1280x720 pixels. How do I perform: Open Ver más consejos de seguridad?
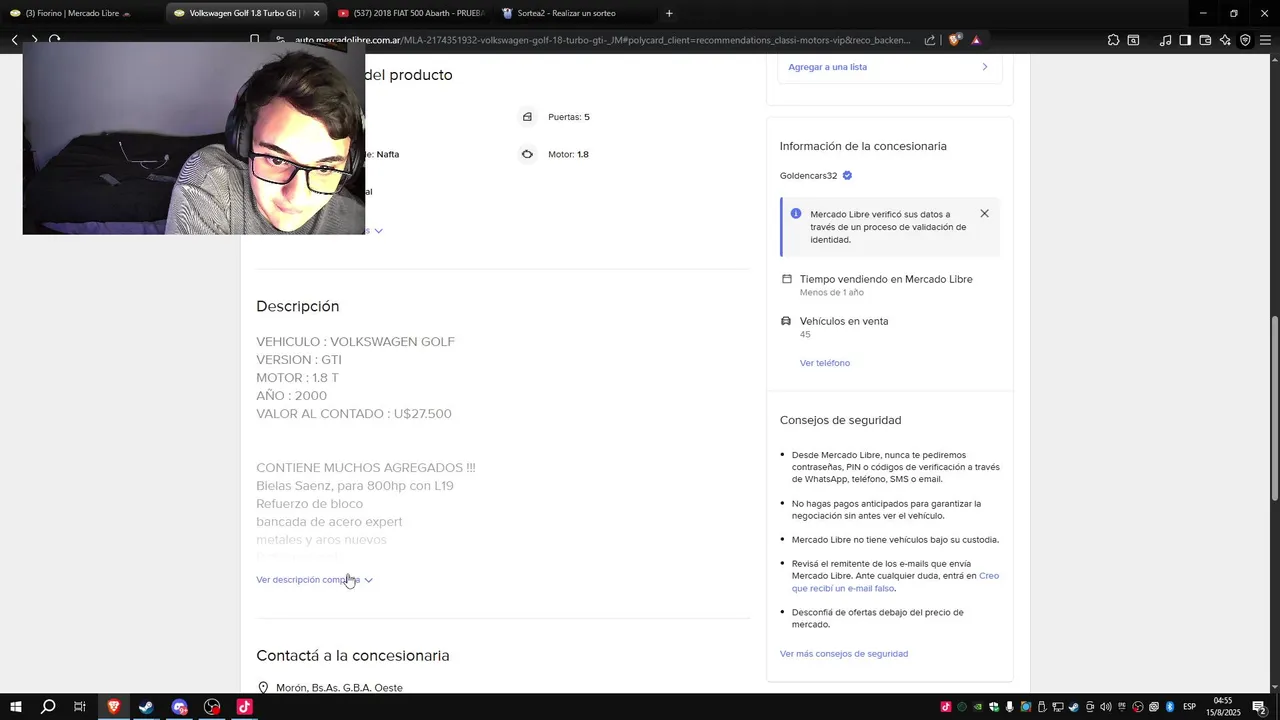tap(844, 654)
